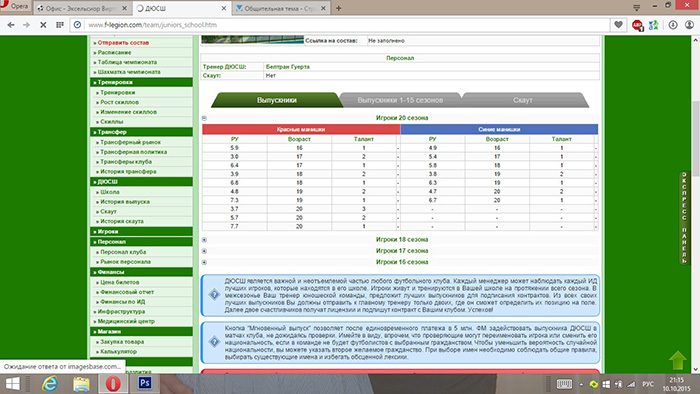Viewport: 700px width, 394px height.
Task: Open Adblock extension icon
Action: (x=637, y=25)
